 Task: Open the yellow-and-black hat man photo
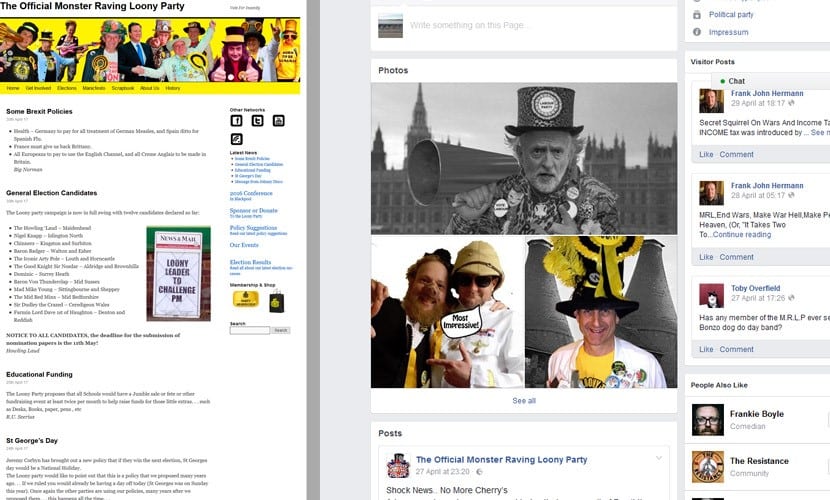tap(601, 312)
